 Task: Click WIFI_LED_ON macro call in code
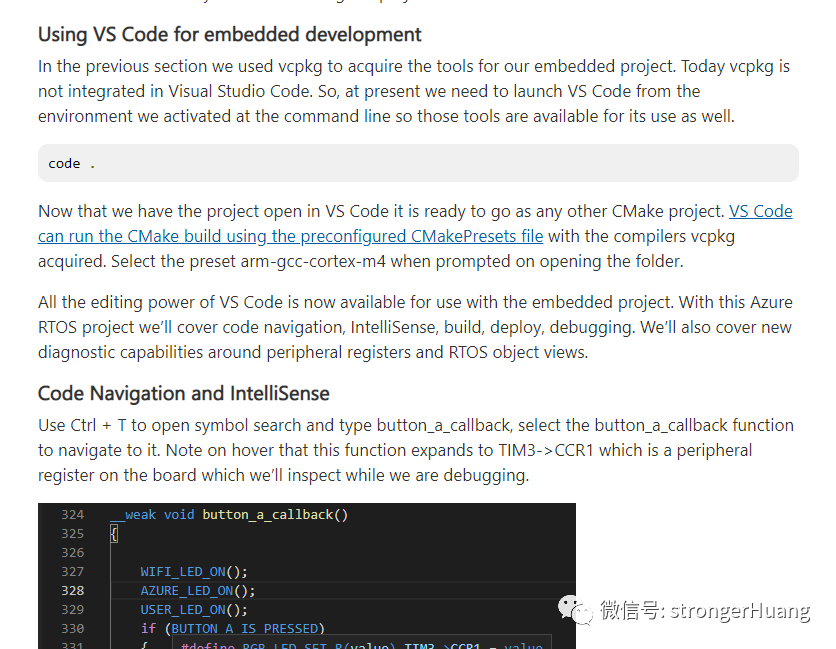183,572
